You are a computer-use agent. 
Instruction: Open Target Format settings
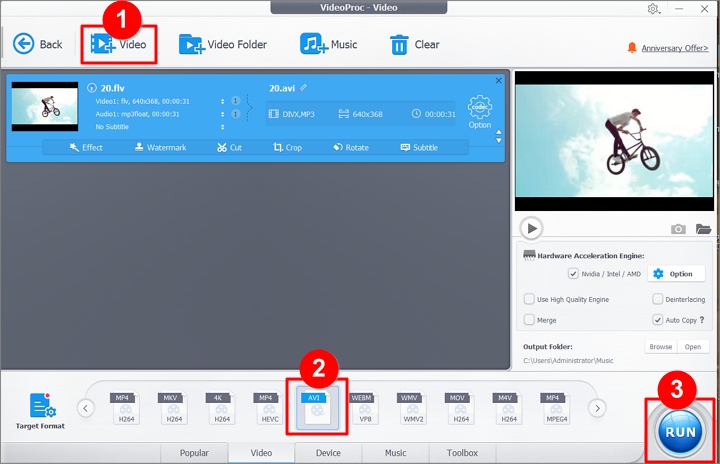click(40, 411)
